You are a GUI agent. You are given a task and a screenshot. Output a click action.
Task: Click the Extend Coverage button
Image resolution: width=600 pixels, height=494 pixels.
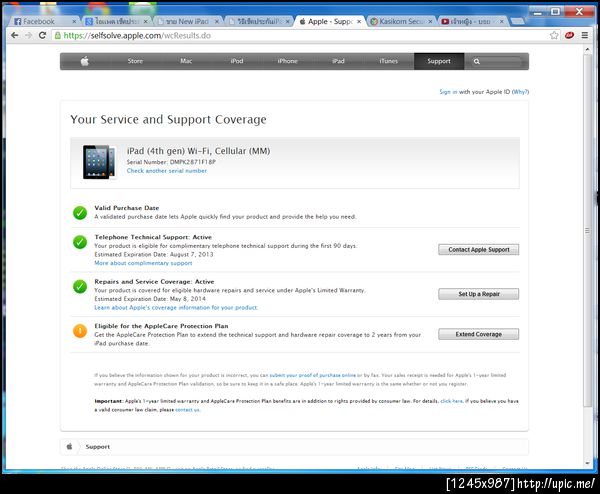tap(478, 334)
